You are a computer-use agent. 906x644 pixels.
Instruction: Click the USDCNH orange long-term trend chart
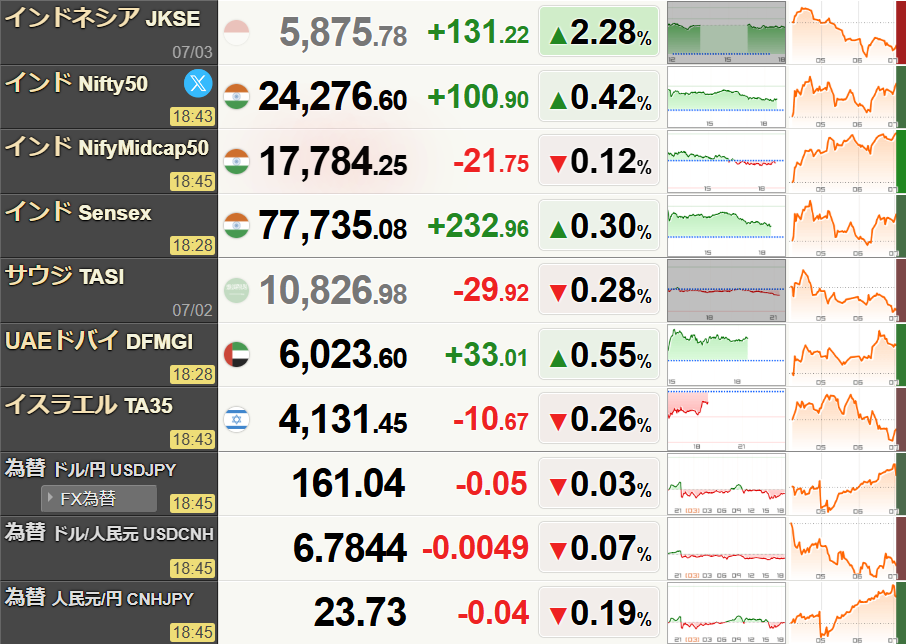point(843,549)
